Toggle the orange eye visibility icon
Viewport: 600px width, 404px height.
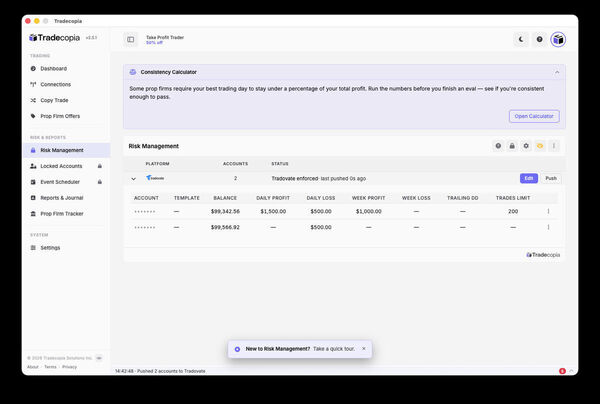pyautogui.click(x=540, y=146)
